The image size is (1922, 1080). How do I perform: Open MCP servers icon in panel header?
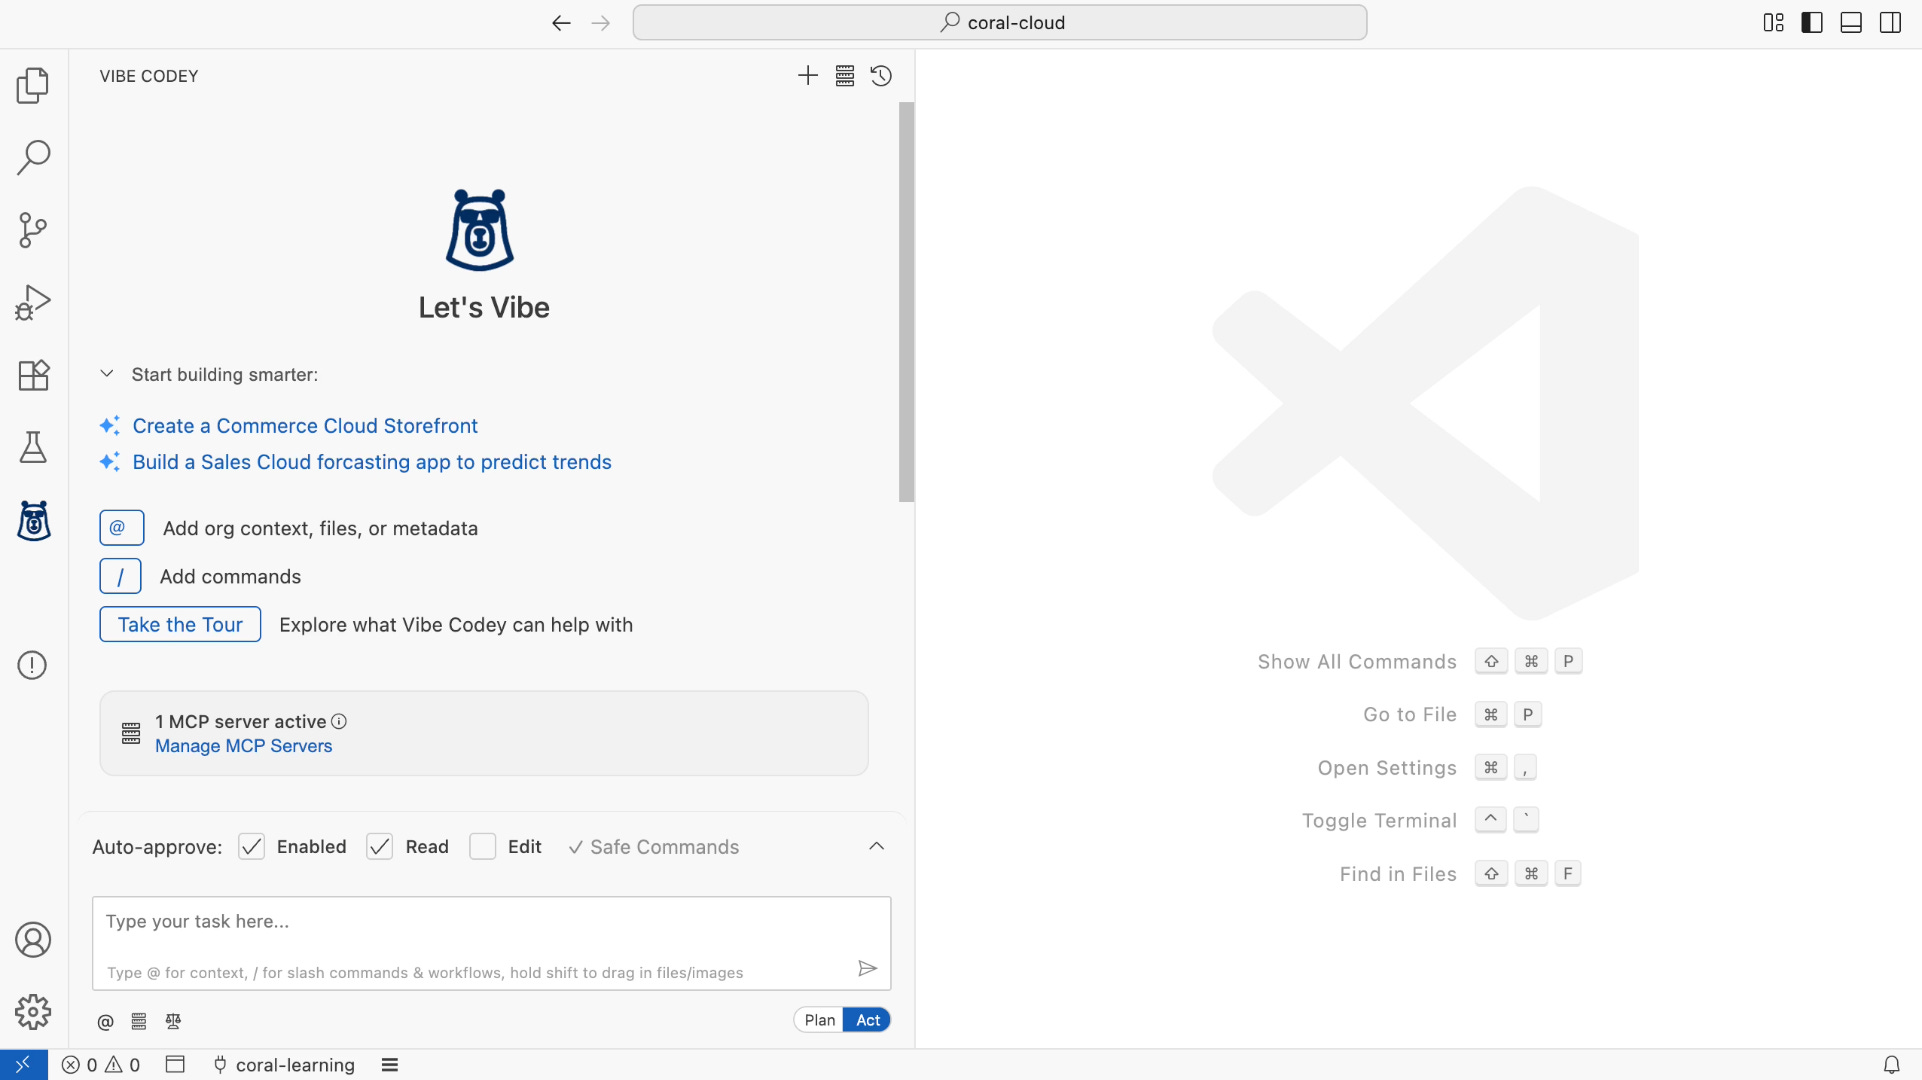click(x=845, y=76)
